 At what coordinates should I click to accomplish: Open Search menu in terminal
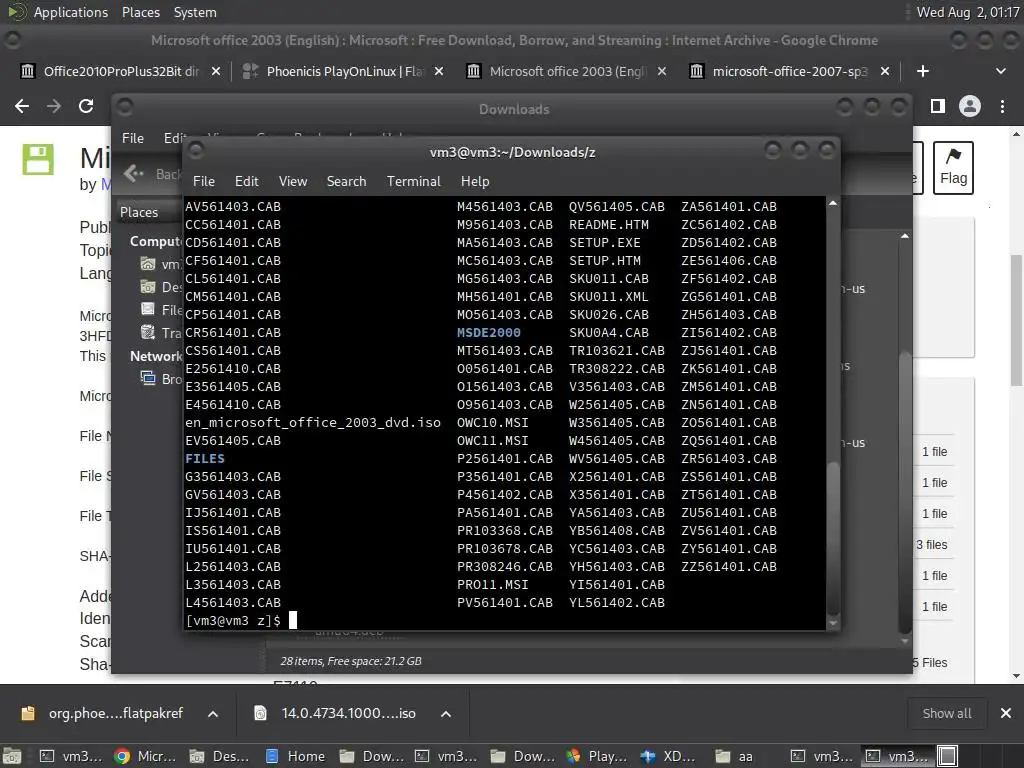(346, 181)
